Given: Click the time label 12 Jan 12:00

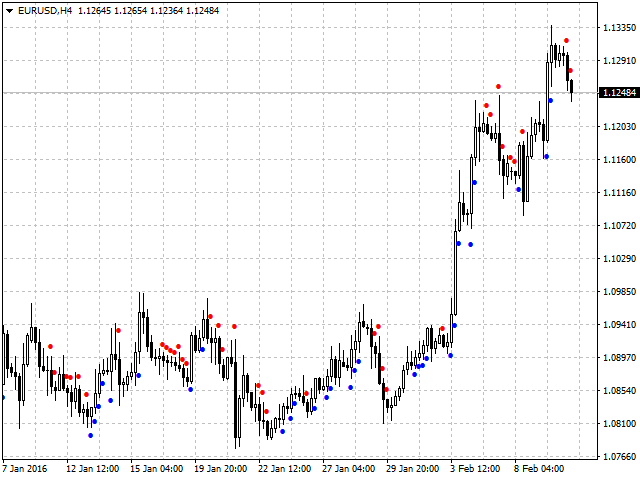Looking at the screenshot, I should pyautogui.click(x=93, y=469).
